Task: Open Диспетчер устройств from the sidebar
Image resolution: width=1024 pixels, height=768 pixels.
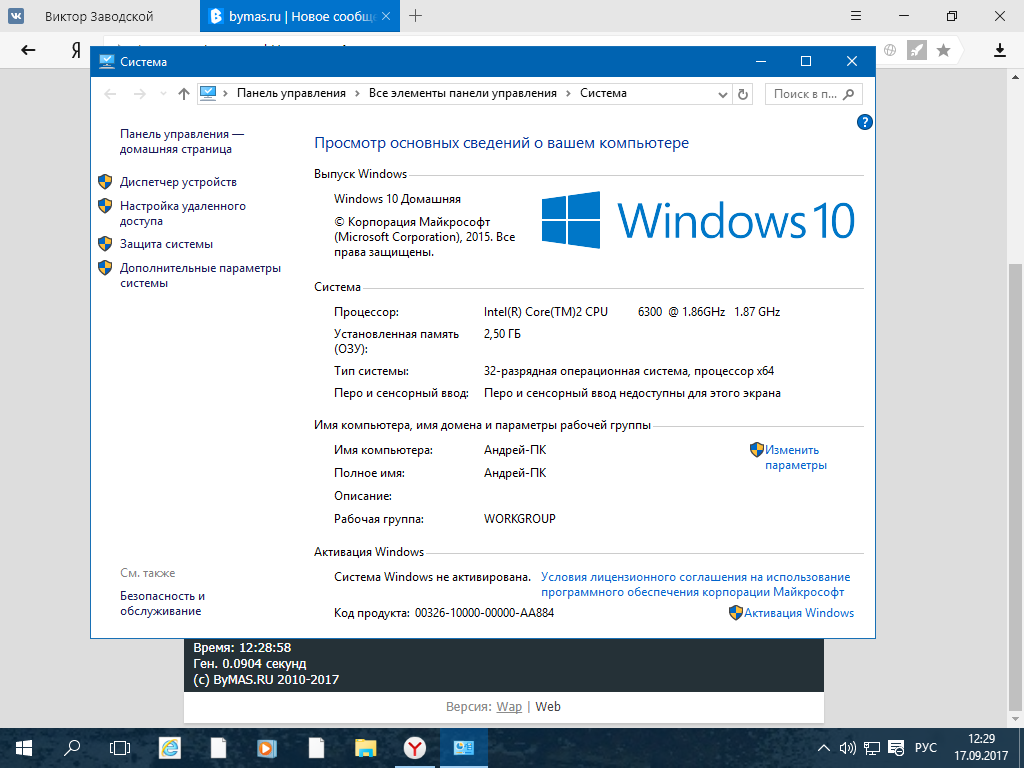Action: 178,182
